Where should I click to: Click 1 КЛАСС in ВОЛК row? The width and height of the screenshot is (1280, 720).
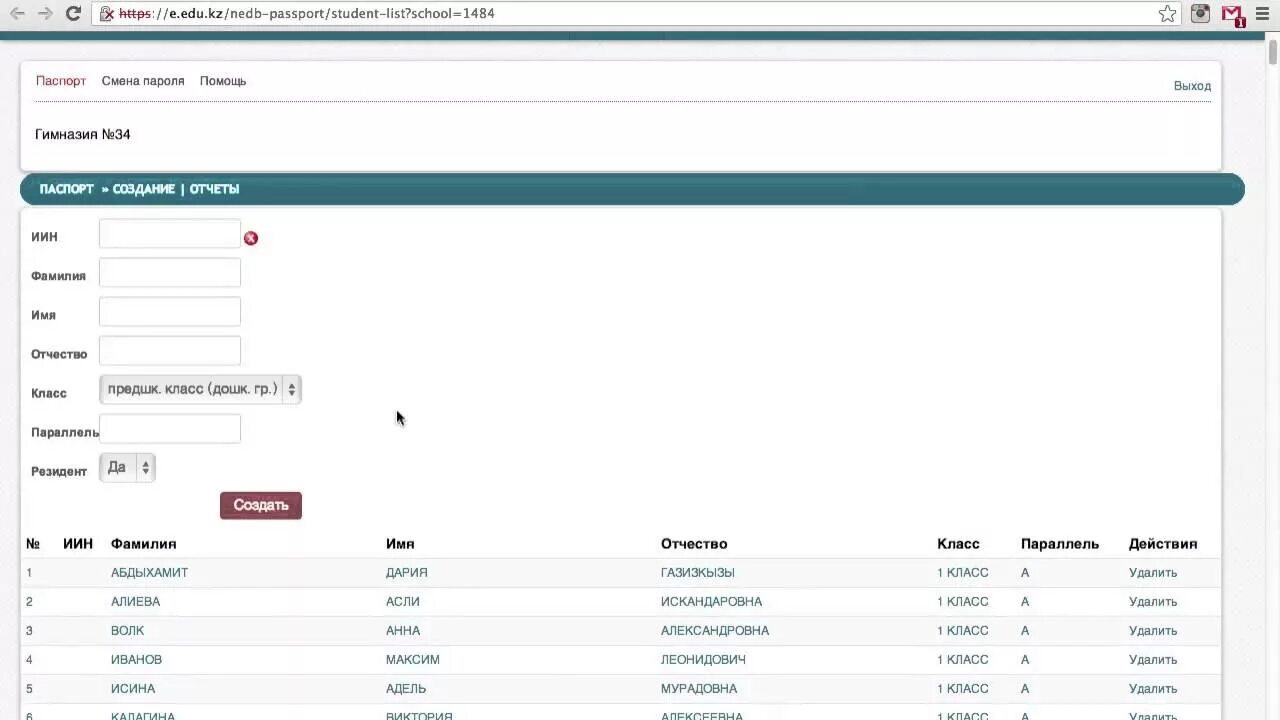point(963,631)
